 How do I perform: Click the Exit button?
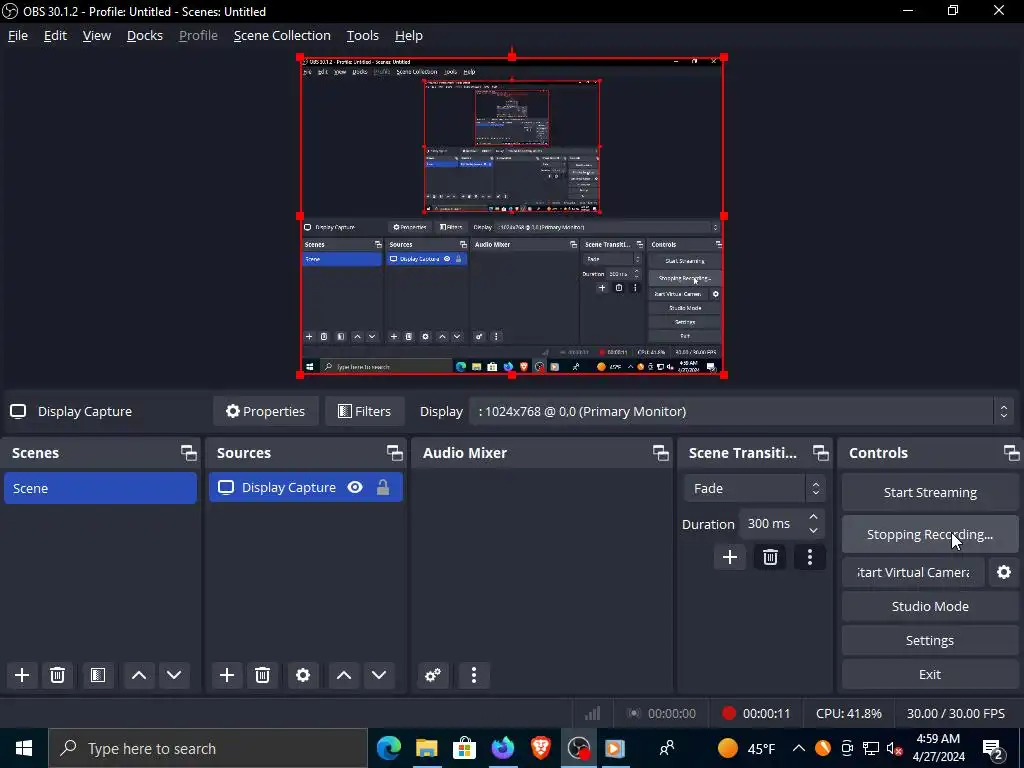[x=930, y=674]
